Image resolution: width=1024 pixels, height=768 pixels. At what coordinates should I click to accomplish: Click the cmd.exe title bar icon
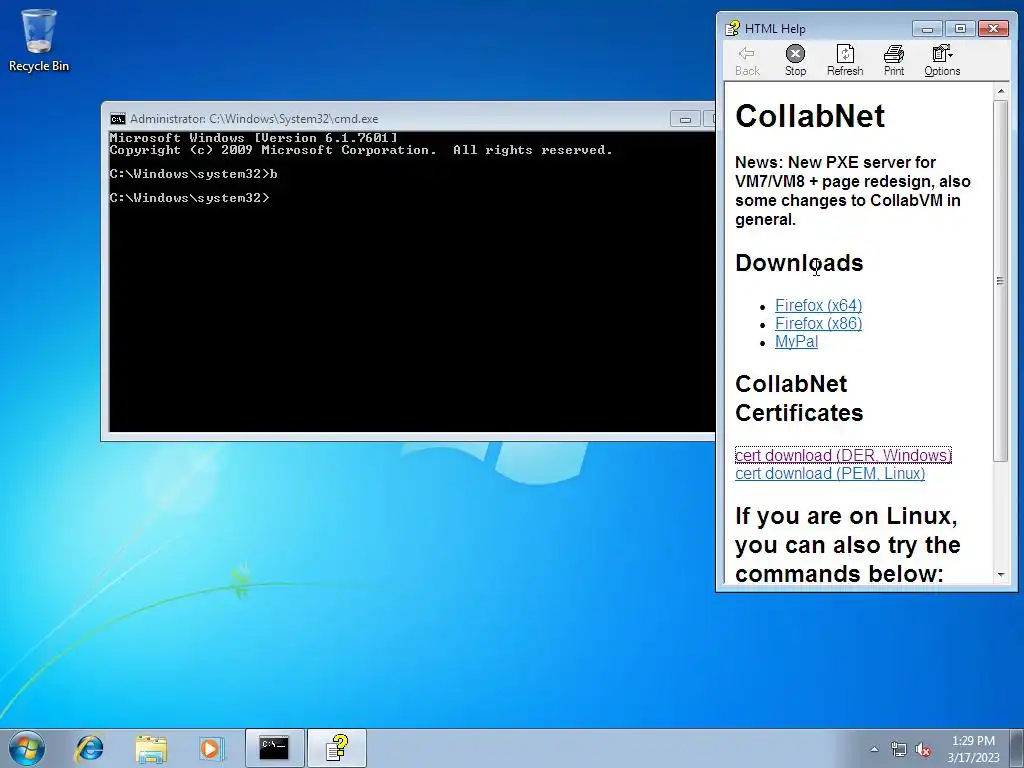tap(118, 119)
